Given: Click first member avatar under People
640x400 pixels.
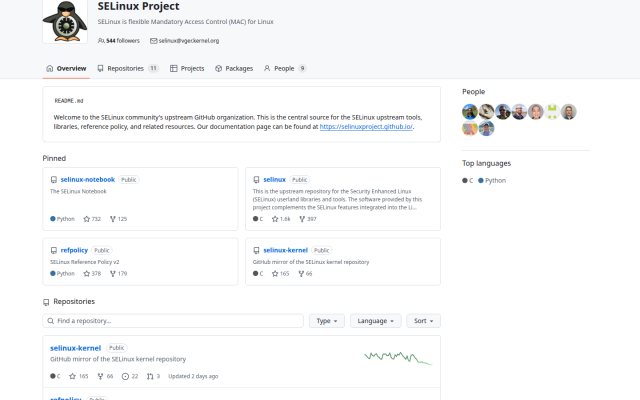Looking at the screenshot, I should point(470,111).
